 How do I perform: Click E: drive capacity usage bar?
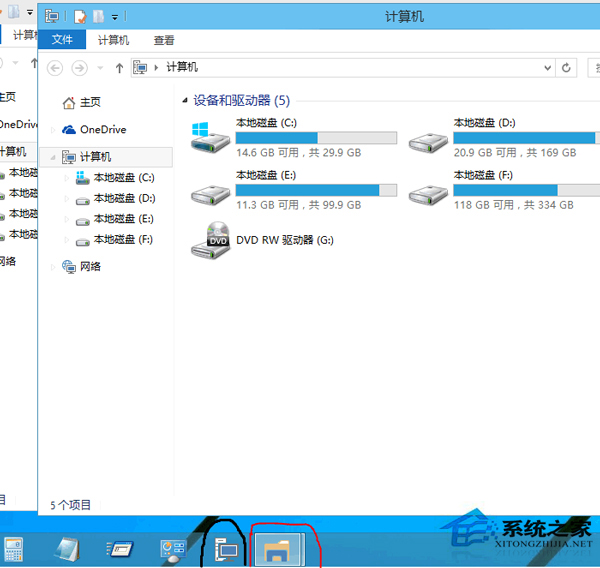(316, 190)
